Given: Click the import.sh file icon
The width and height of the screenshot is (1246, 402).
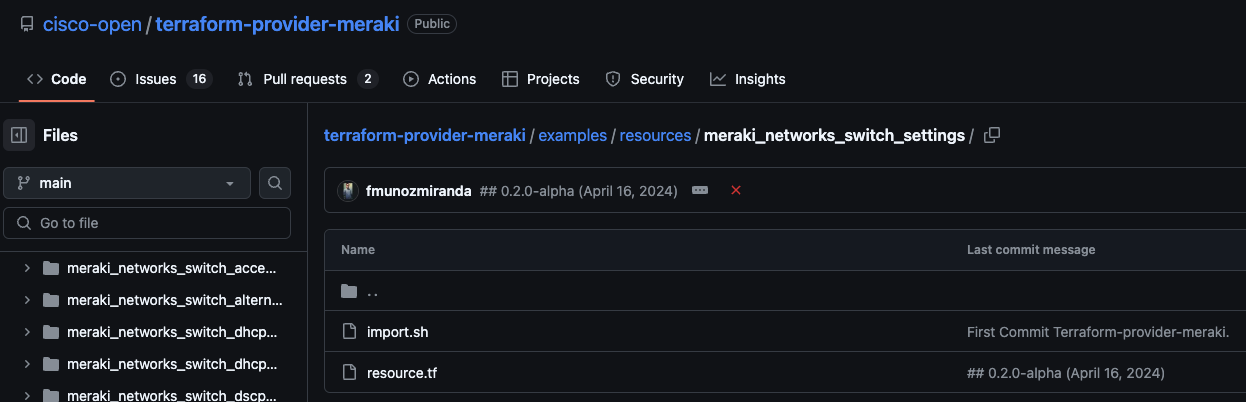Looking at the screenshot, I should click(x=349, y=331).
